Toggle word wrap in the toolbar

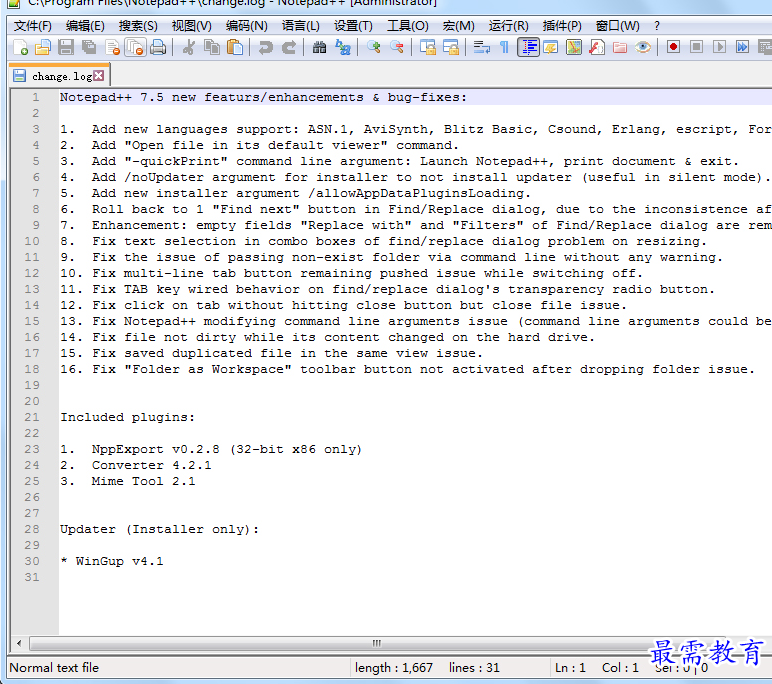[482, 47]
